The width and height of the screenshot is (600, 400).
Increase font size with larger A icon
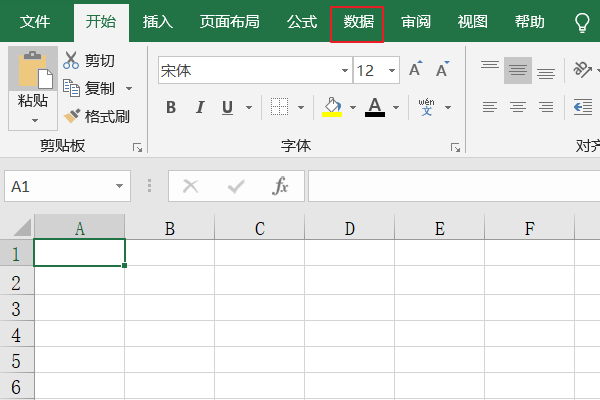[415, 69]
